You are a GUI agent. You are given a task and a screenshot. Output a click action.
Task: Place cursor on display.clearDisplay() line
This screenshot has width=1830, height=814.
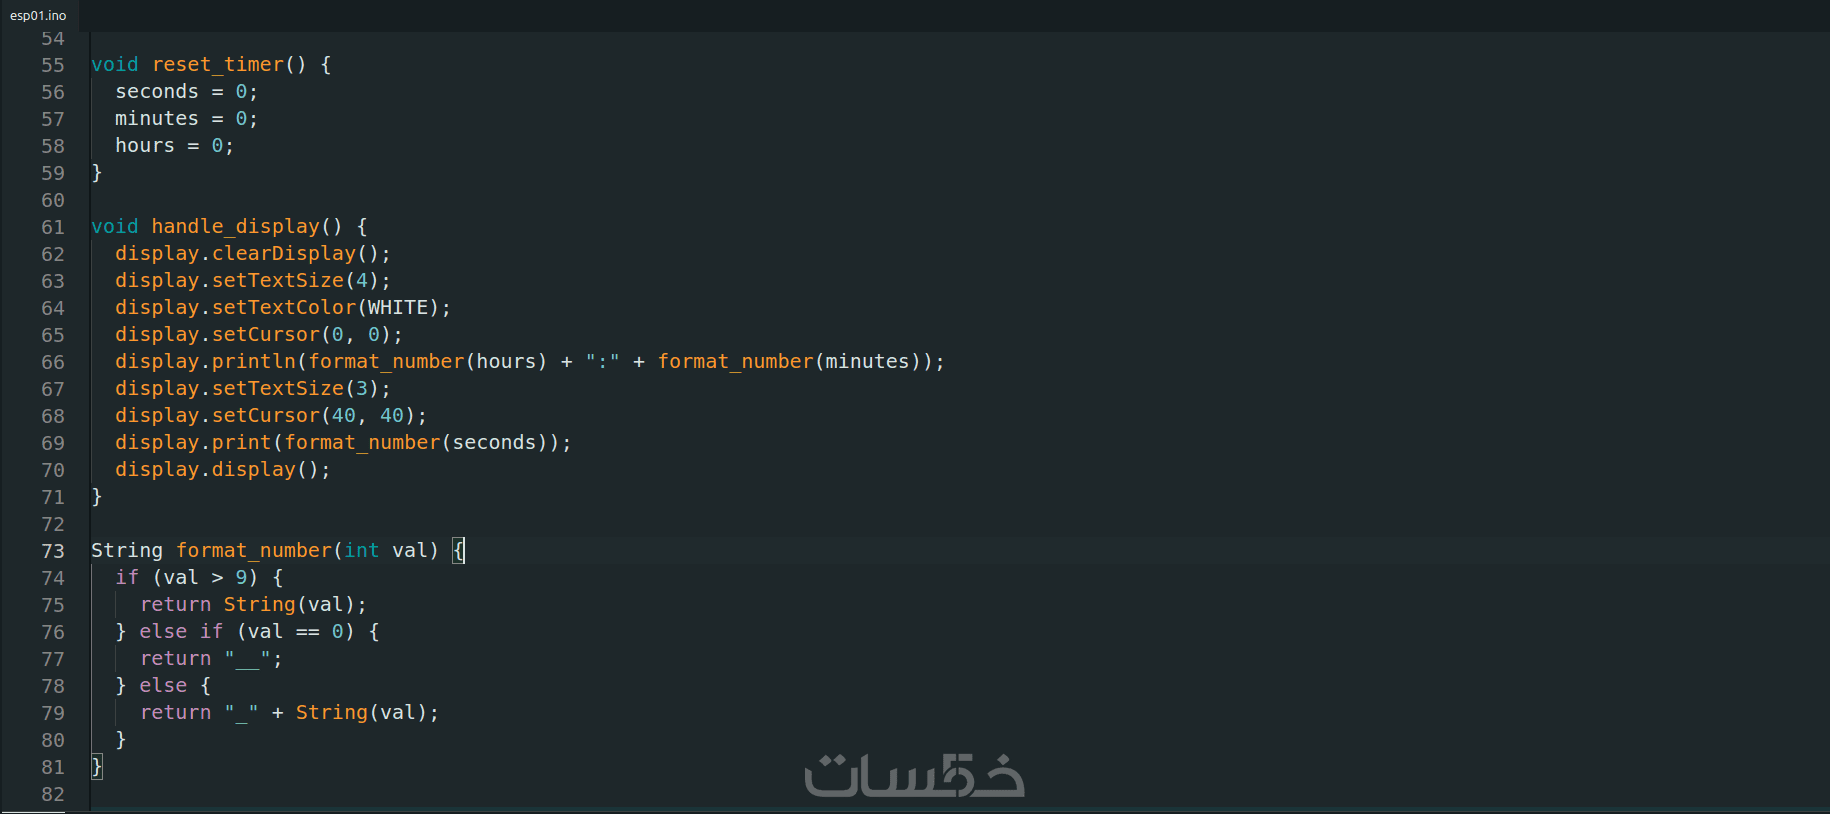pyautogui.click(x=252, y=254)
